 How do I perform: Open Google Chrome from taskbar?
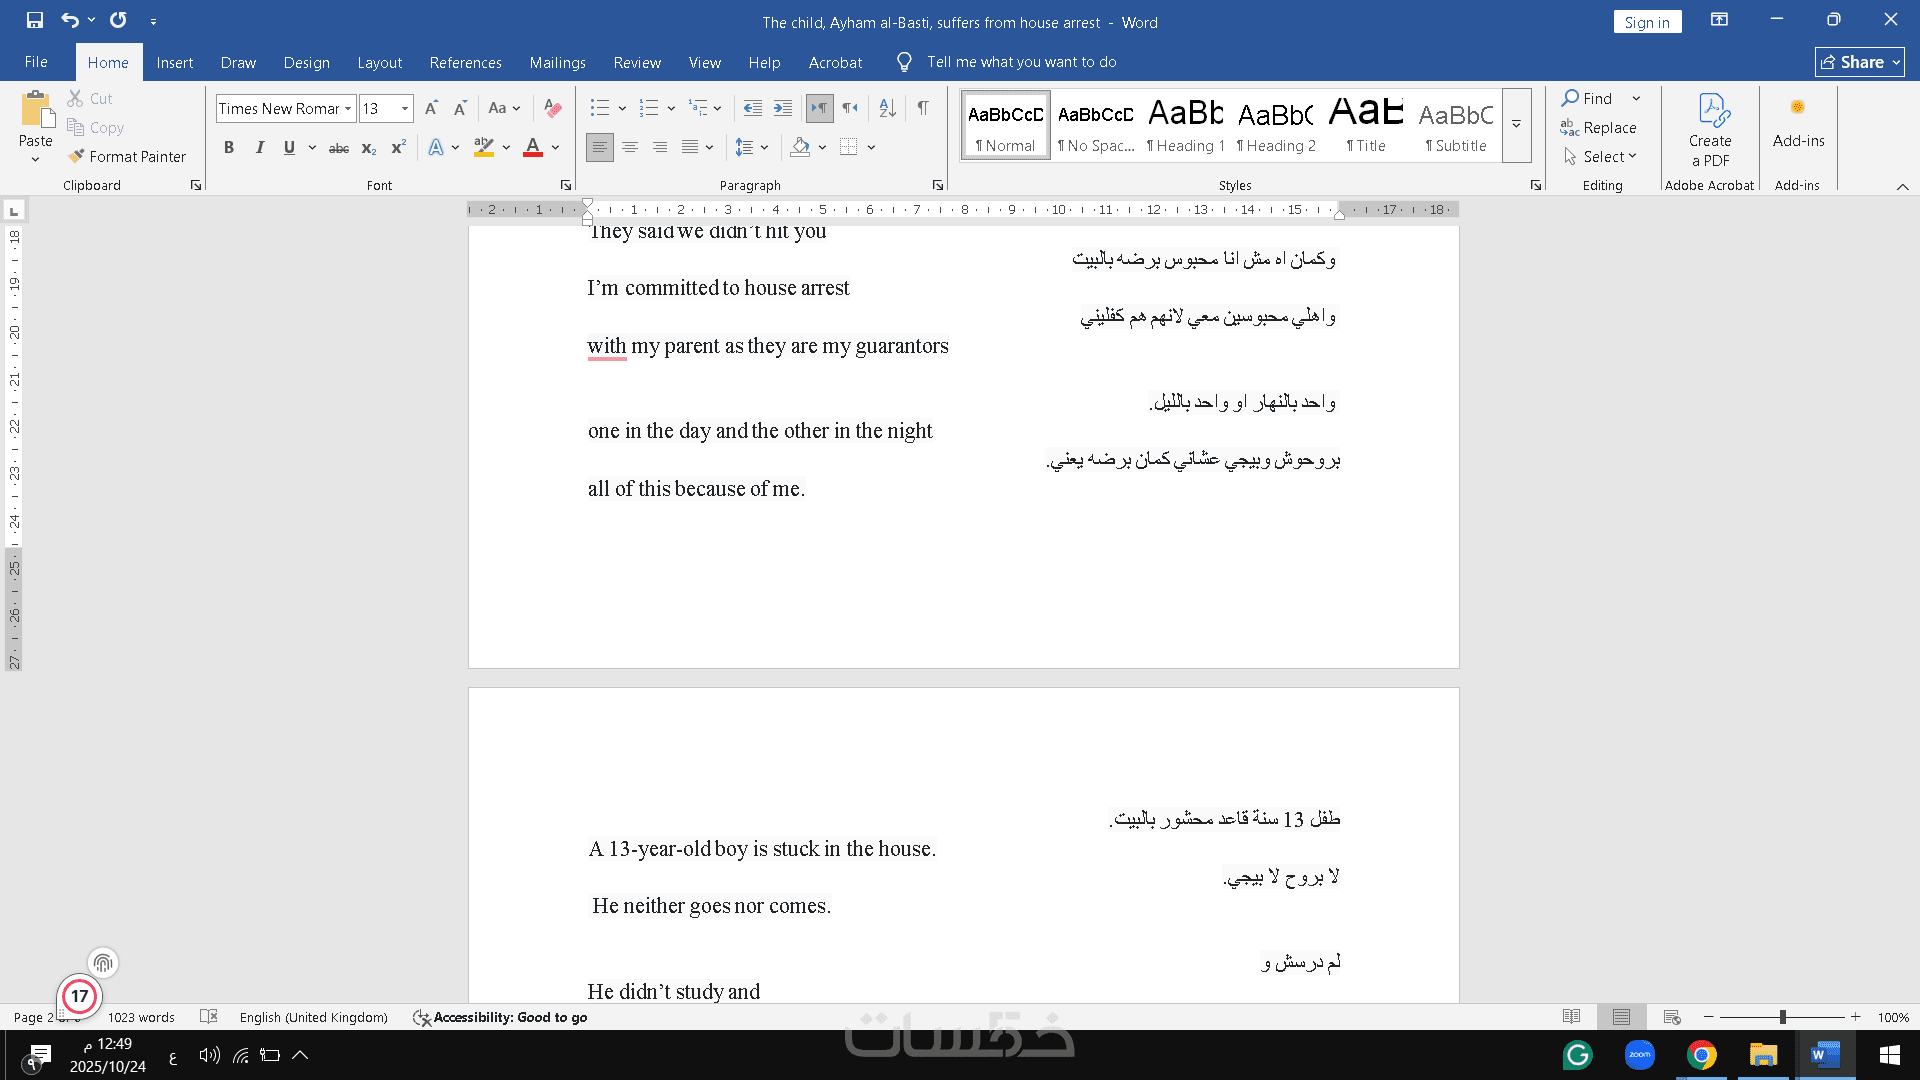pyautogui.click(x=1701, y=1055)
